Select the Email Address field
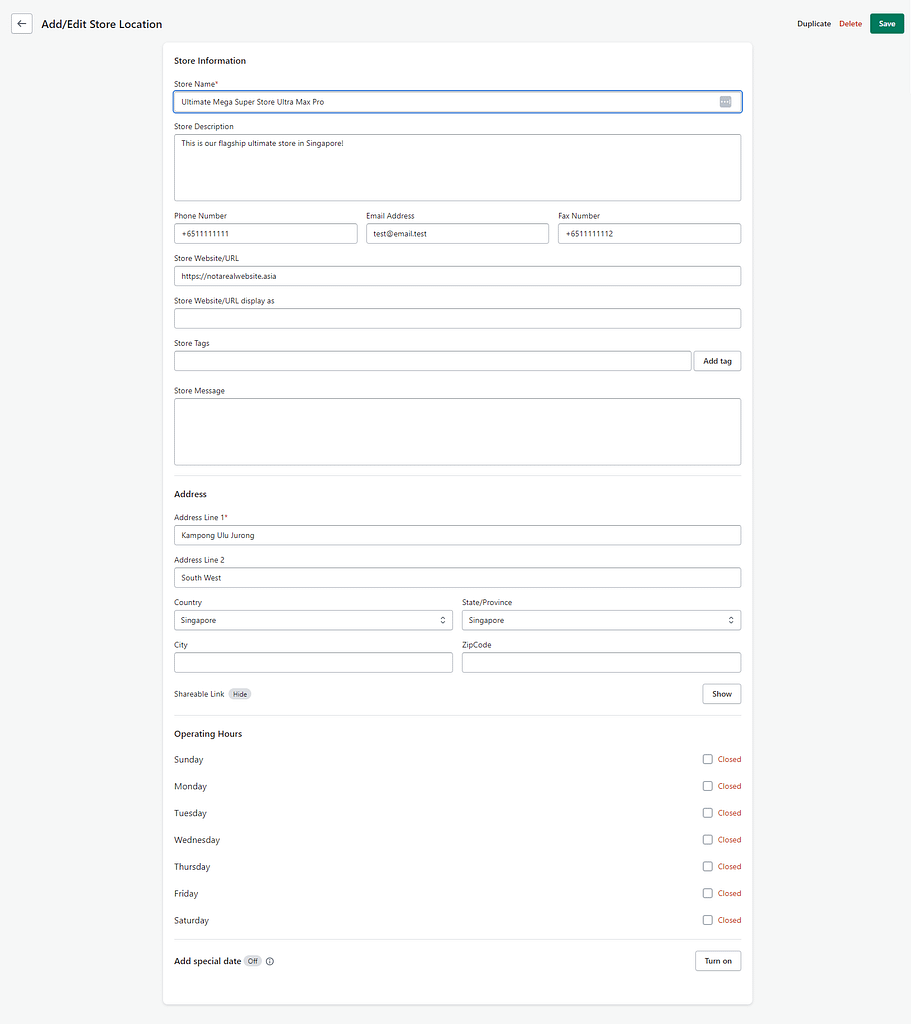This screenshot has height=1024, width=911. 457,233
